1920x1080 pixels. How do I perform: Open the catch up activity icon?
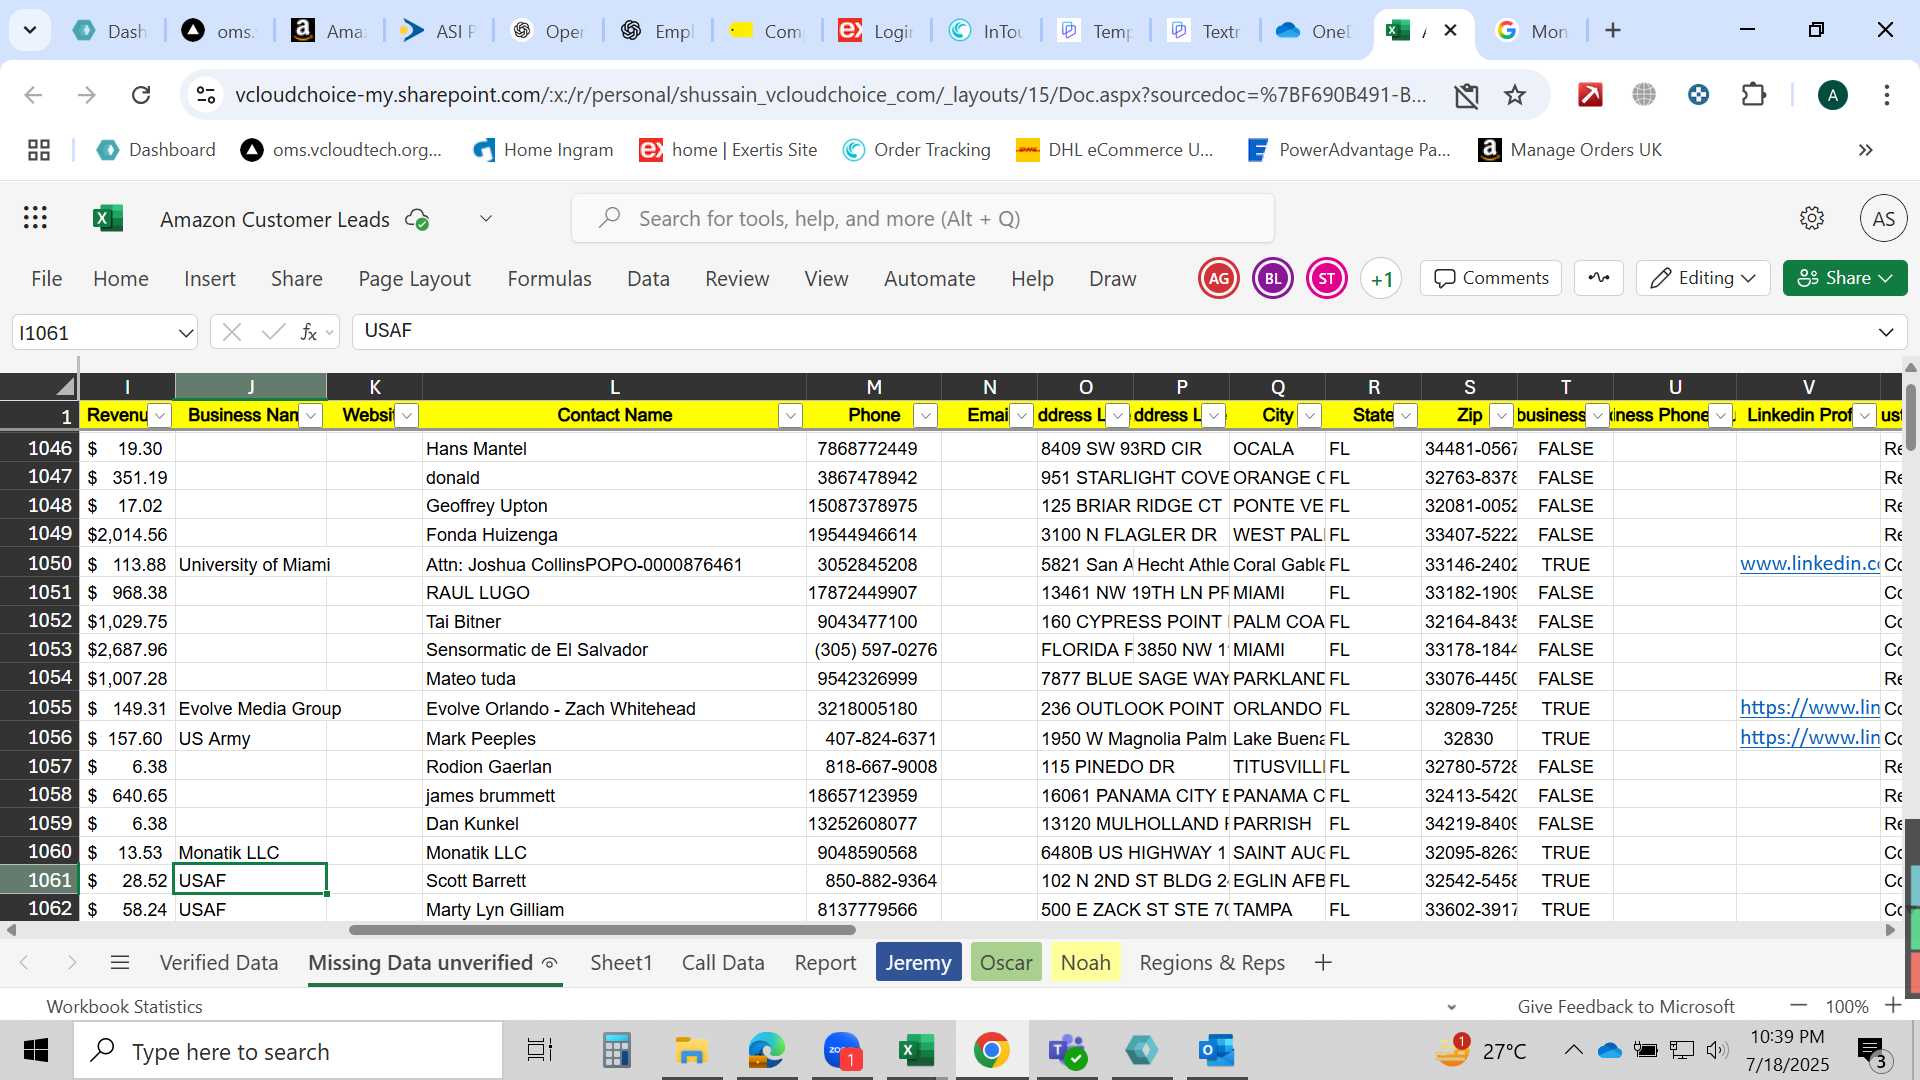1599,278
